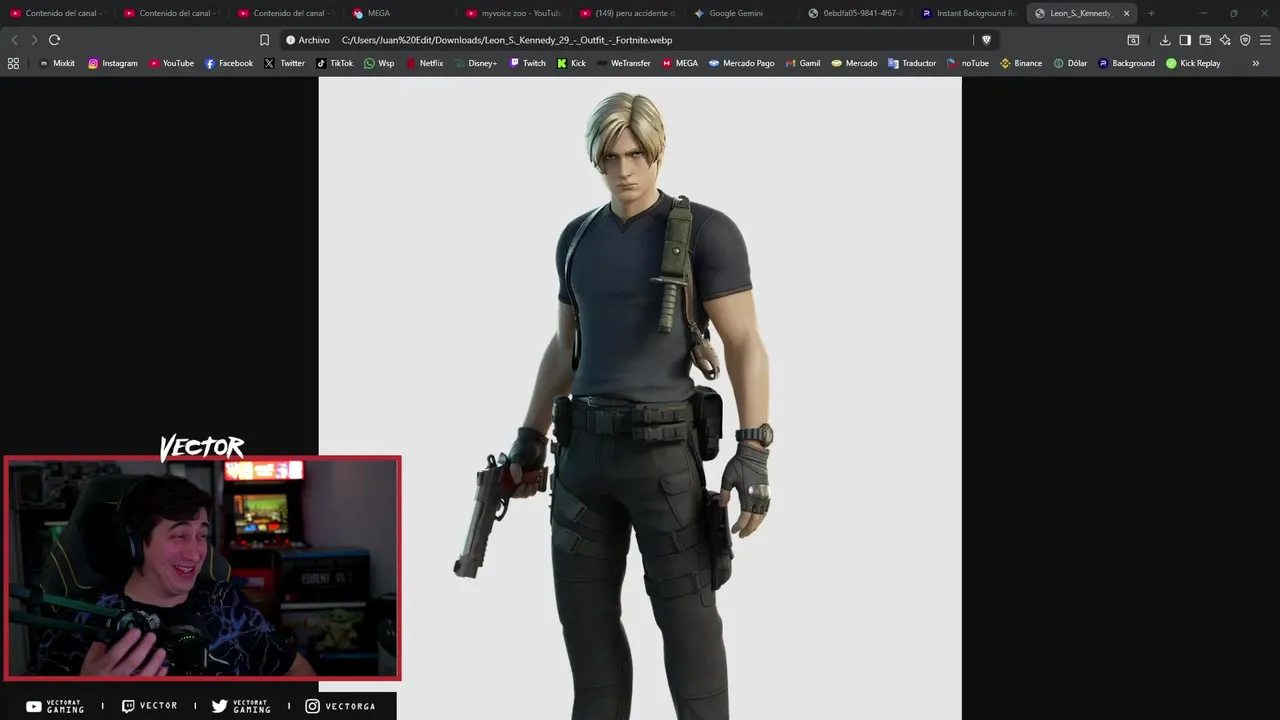Click the address bar file path

click(x=507, y=40)
